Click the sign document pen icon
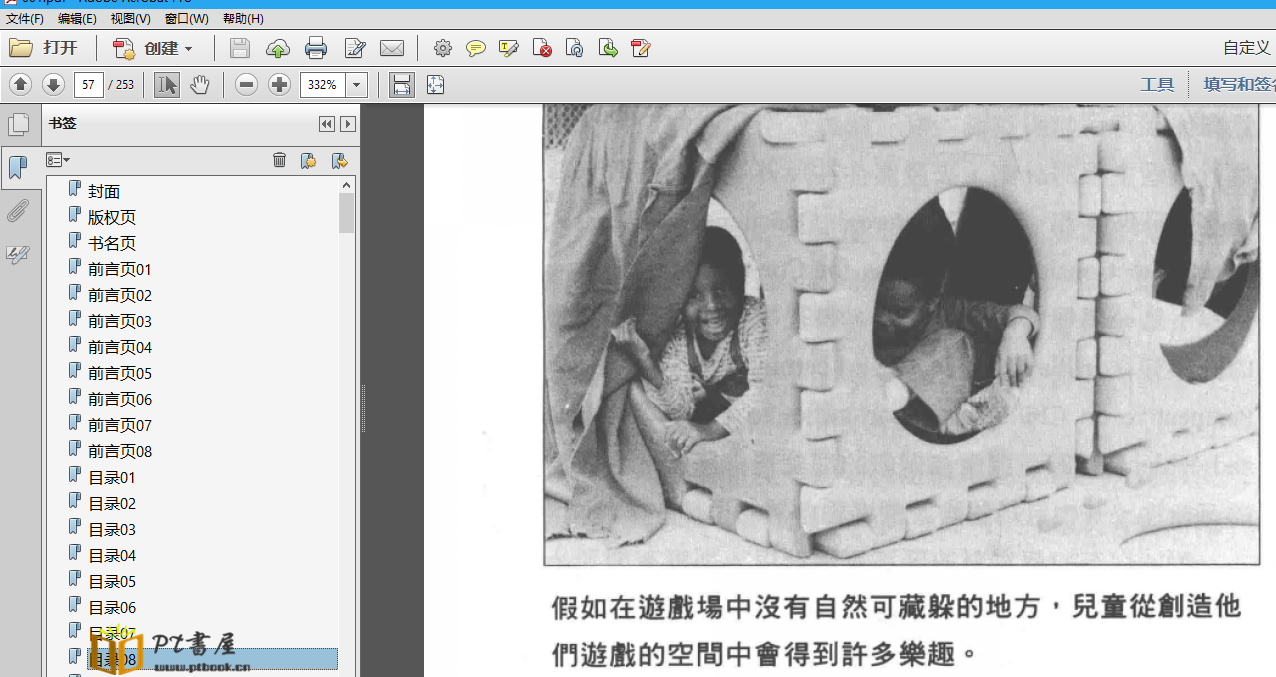This screenshot has height=677, width=1276. tap(355, 48)
